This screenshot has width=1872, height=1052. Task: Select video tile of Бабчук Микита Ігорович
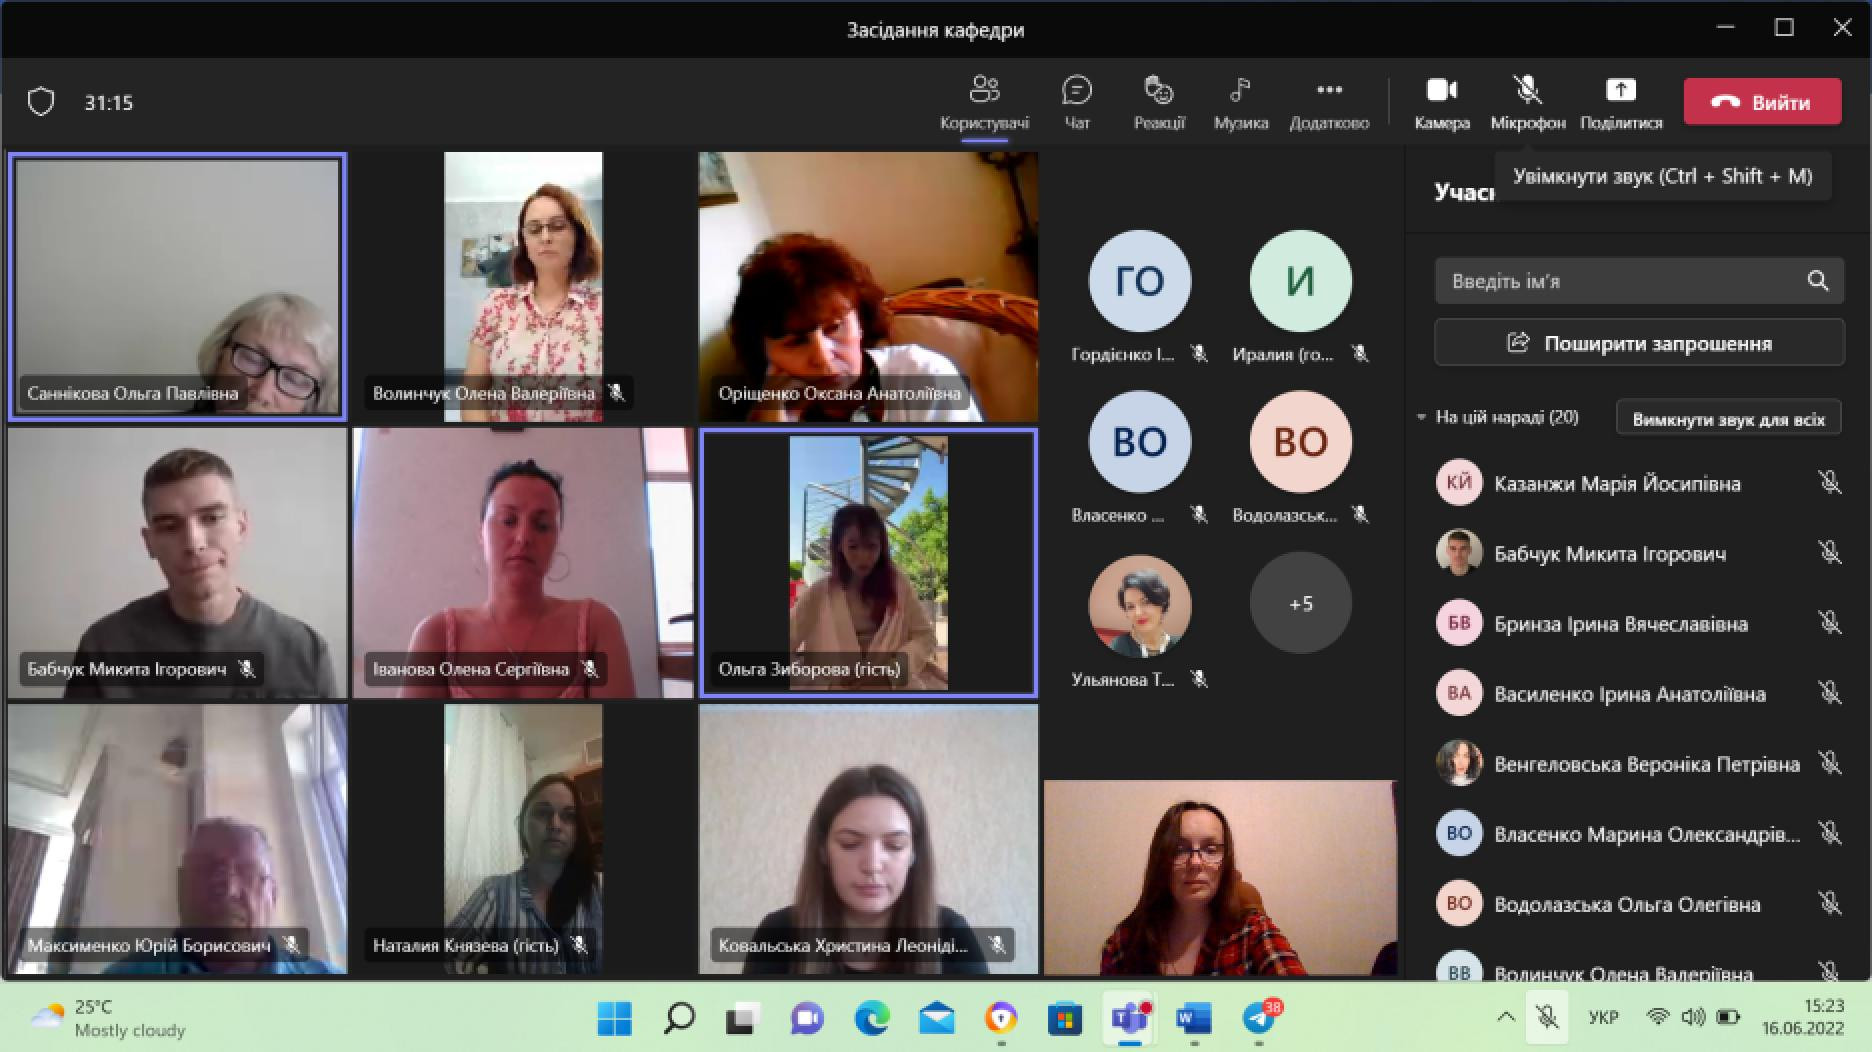(178, 563)
